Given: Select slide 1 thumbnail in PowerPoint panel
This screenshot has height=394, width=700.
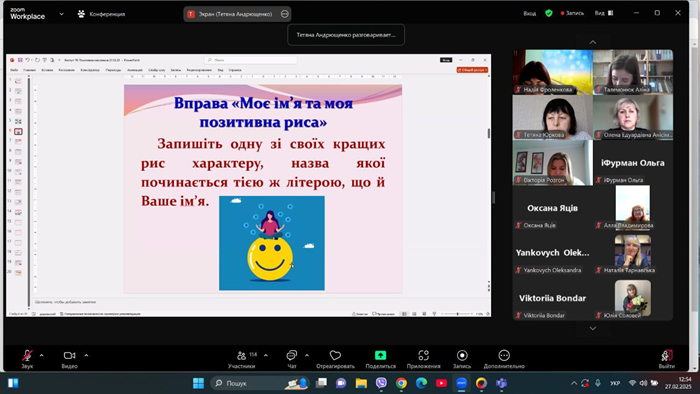Looking at the screenshot, I should coord(18,81).
